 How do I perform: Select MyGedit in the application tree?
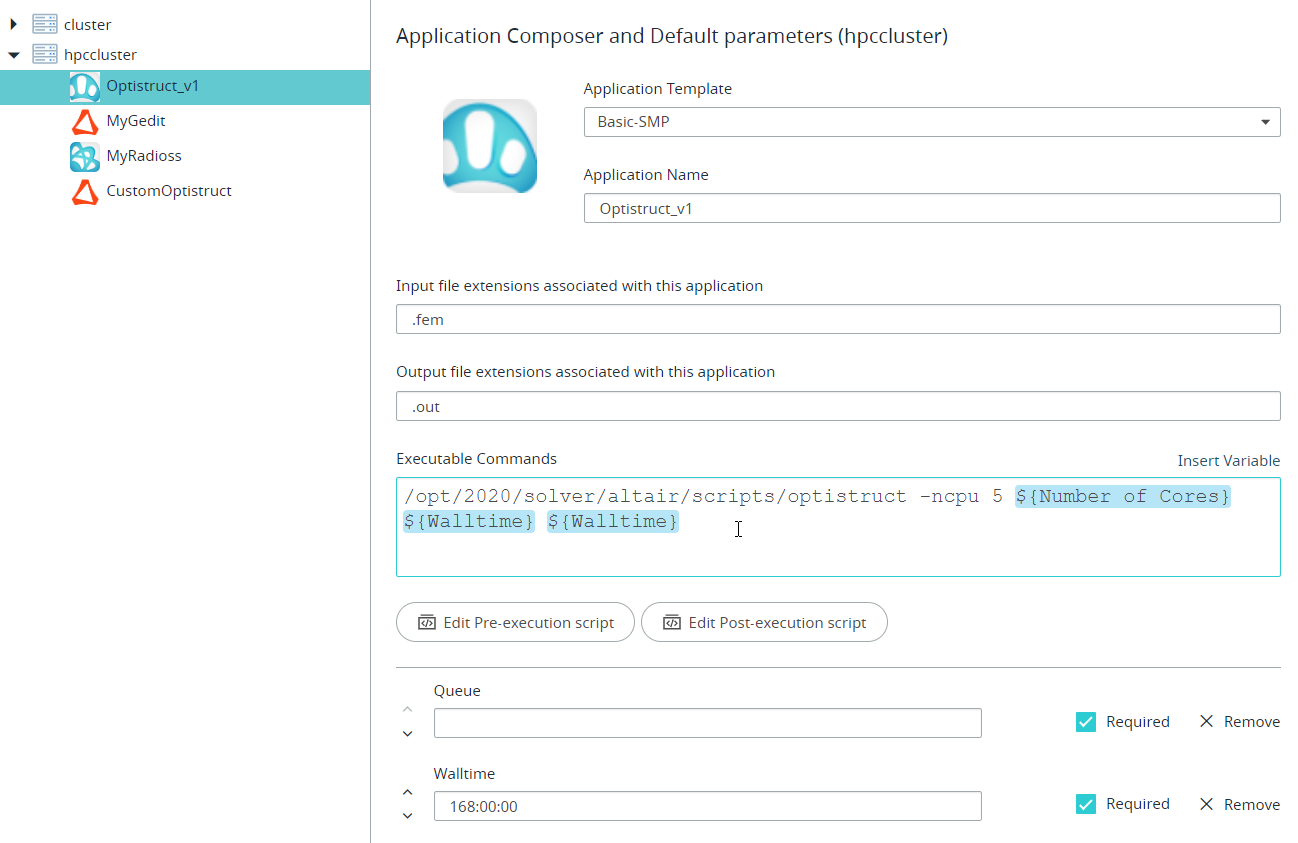click(x=136, y=121)
